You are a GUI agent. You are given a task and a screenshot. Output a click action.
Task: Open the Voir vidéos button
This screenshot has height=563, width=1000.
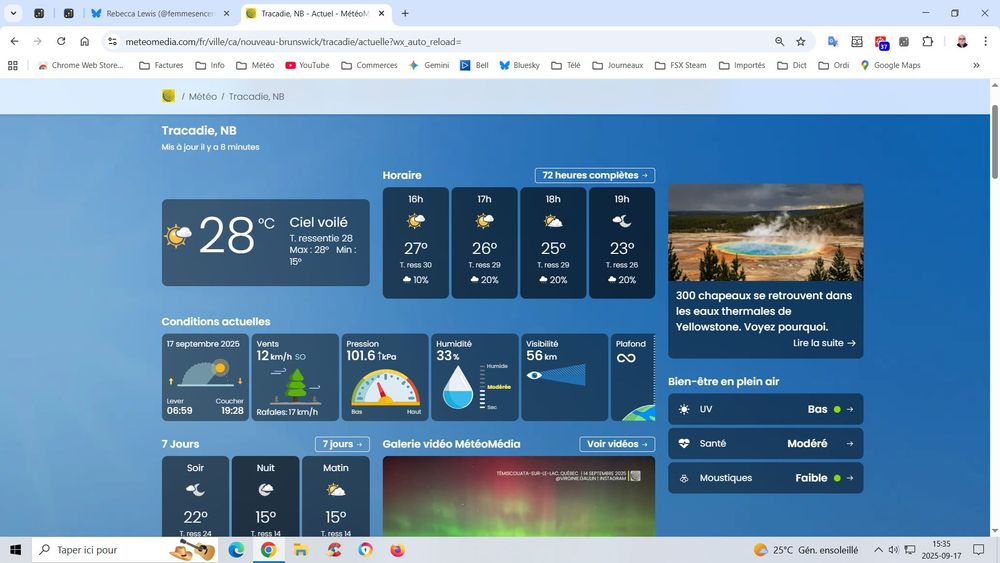(617, 444)
